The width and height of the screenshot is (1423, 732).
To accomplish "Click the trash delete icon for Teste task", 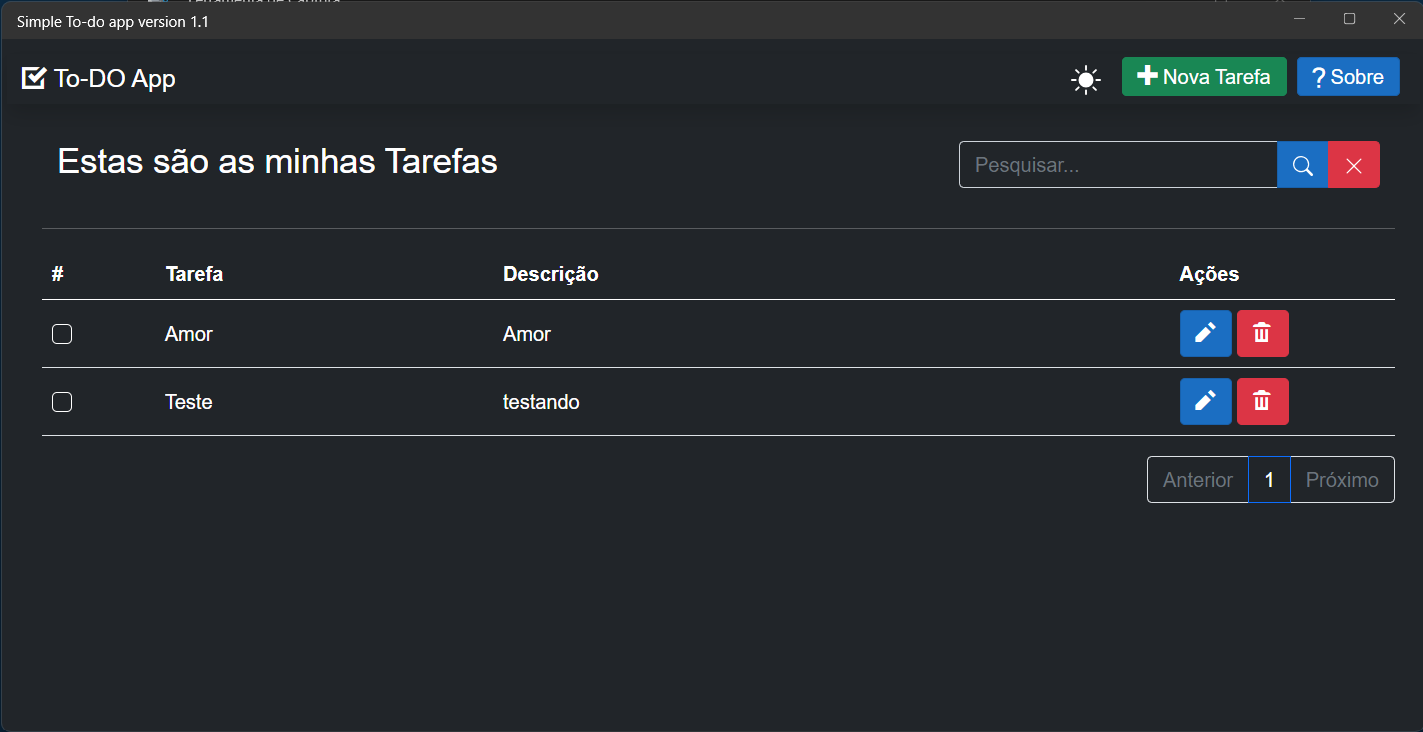I will (x=1262, y=401).
